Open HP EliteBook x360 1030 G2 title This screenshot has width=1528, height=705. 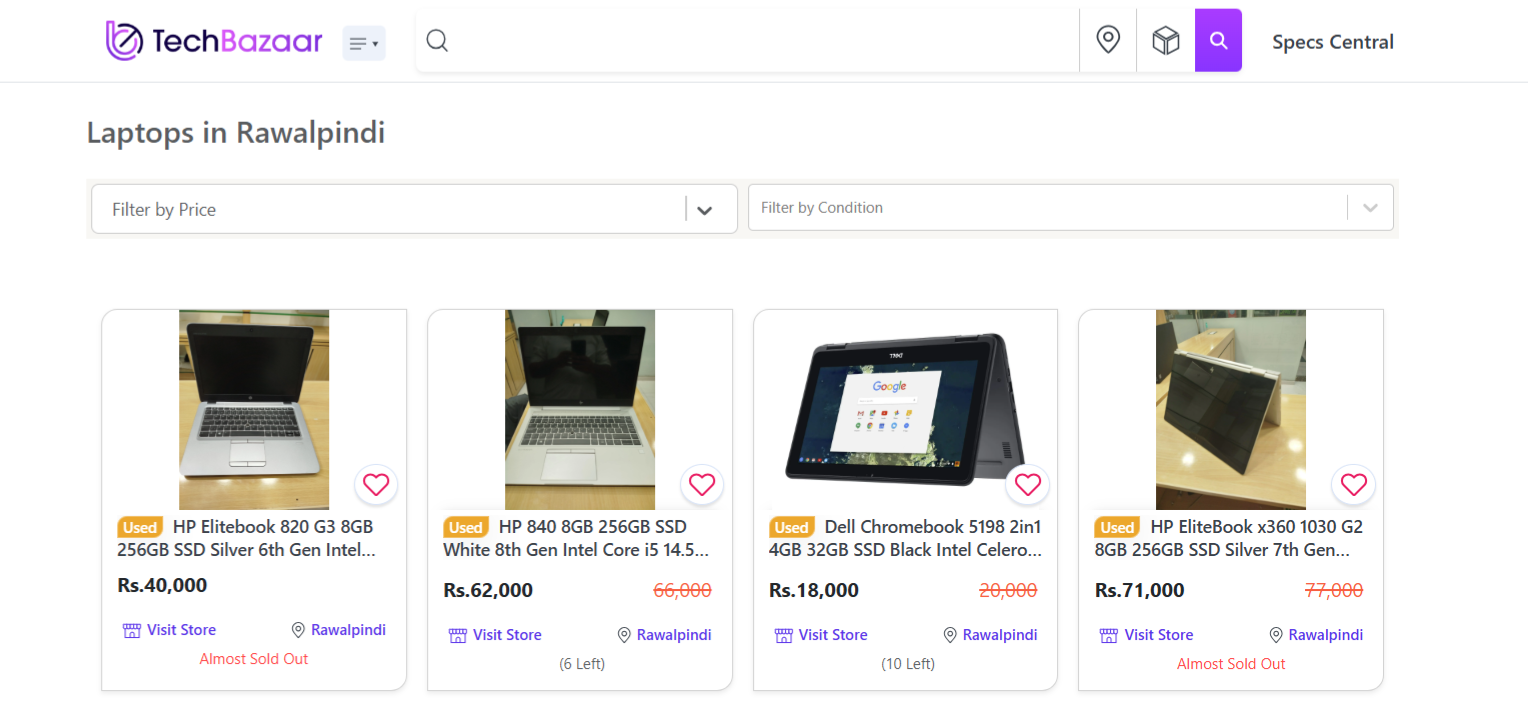point(1230,538)
